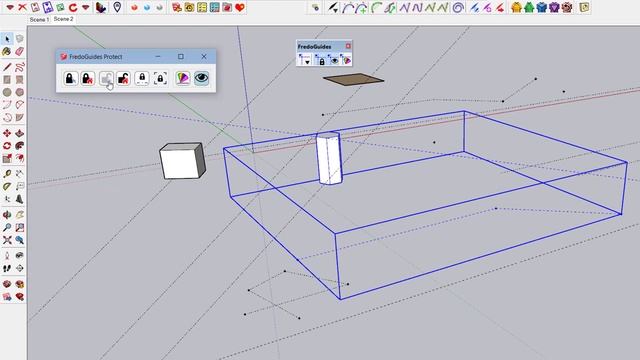Click the purple spiral curve tool
The height and width of the screenshot is (360, 640).
tap(458, 7)
